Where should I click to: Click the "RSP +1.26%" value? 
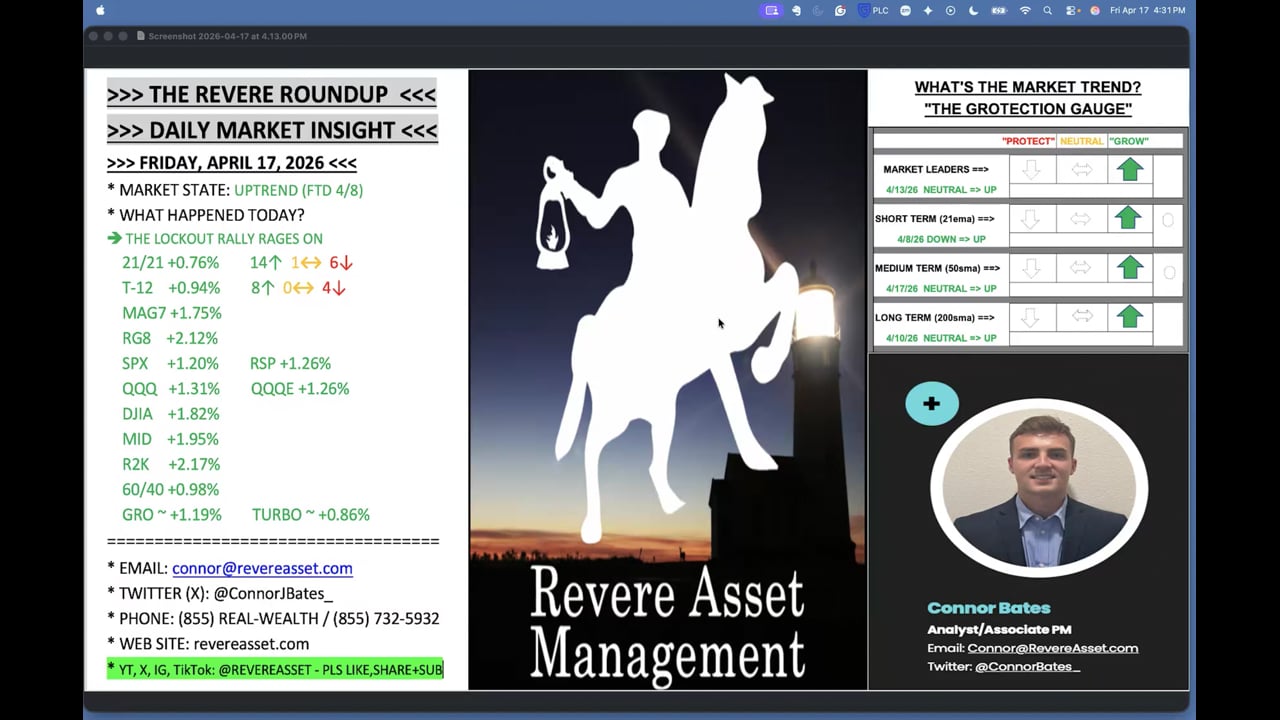coord(290,363)
